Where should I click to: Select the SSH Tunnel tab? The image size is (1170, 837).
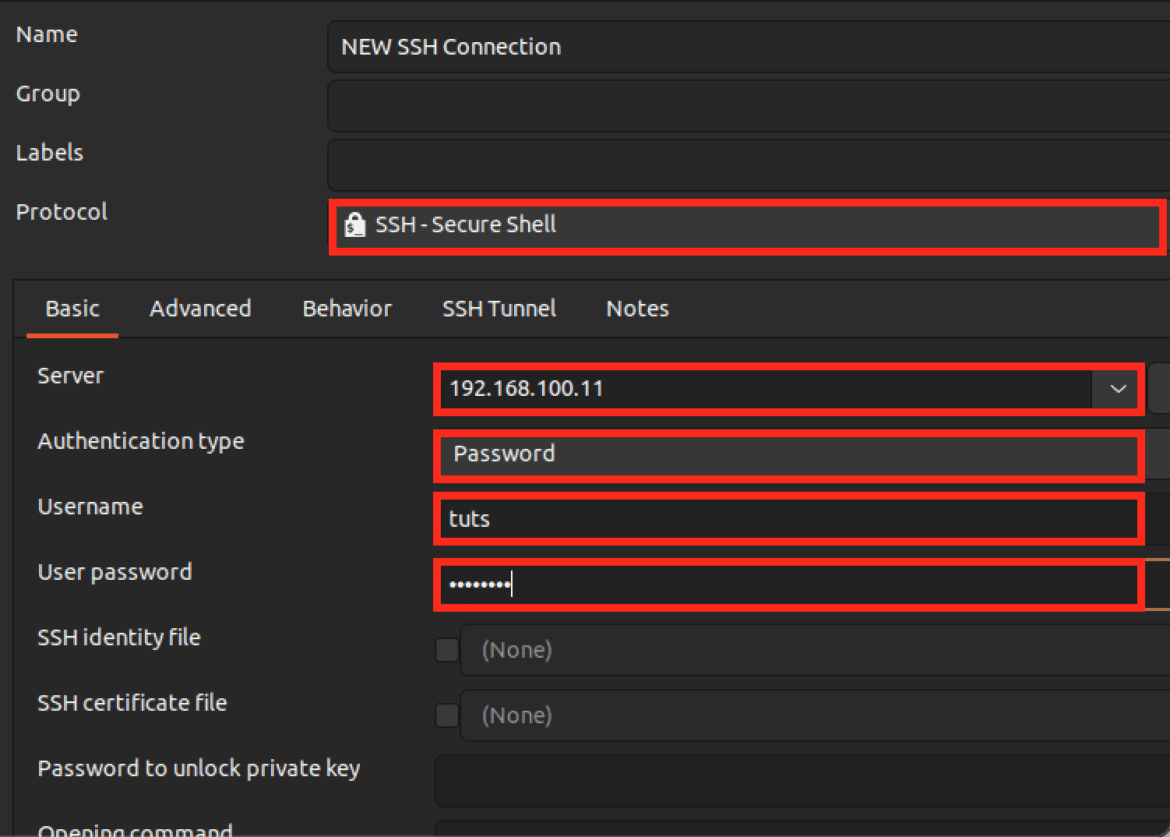coord(499,309)
